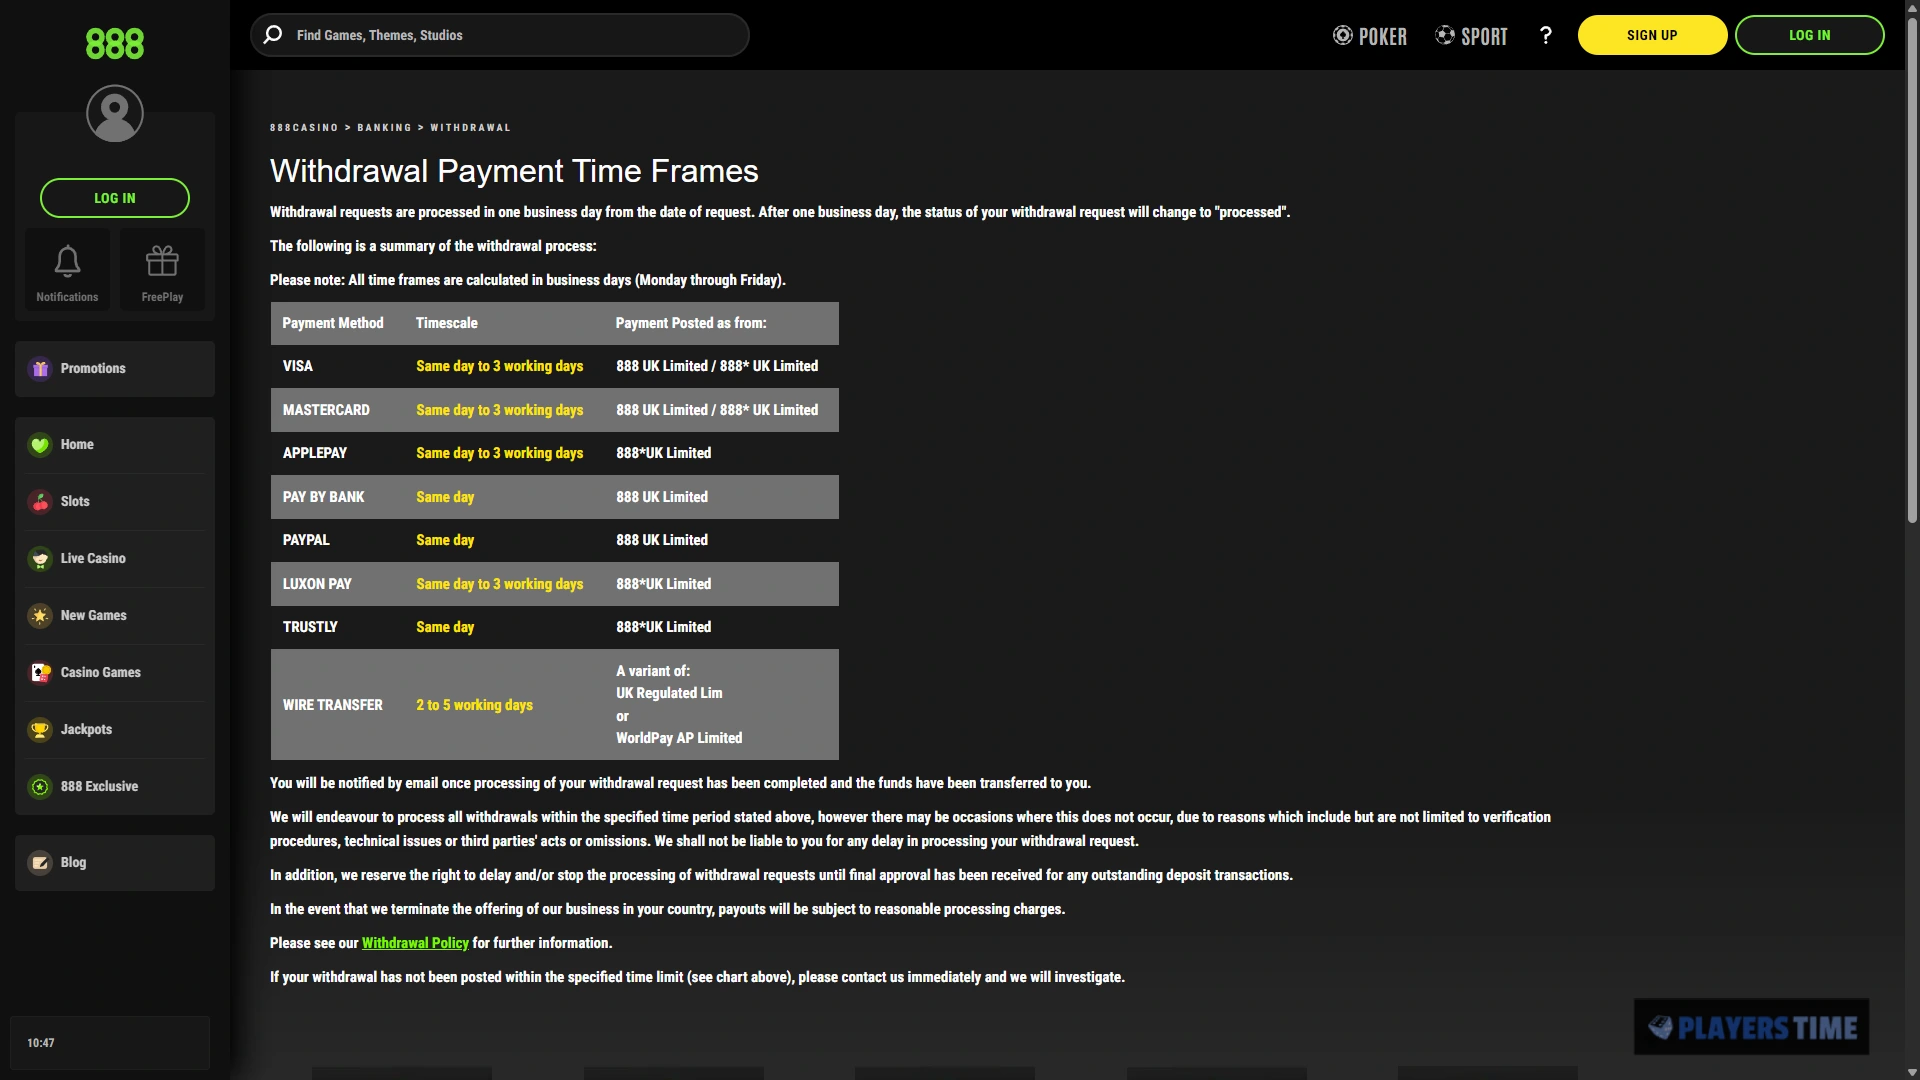Open the Casino Games section
The height and width of the screenshot is (1080, 1920).
pos(100,673)
